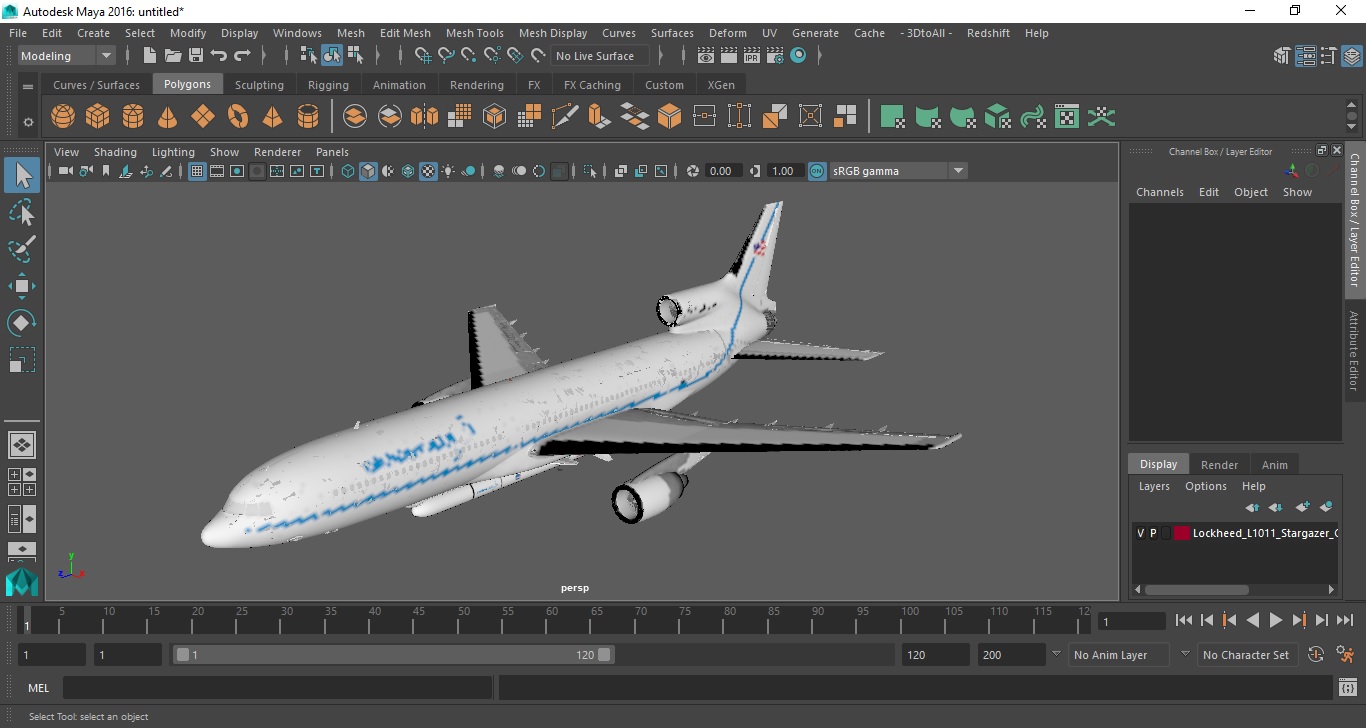Toggle use all lights in viewport

click(448, 171)
